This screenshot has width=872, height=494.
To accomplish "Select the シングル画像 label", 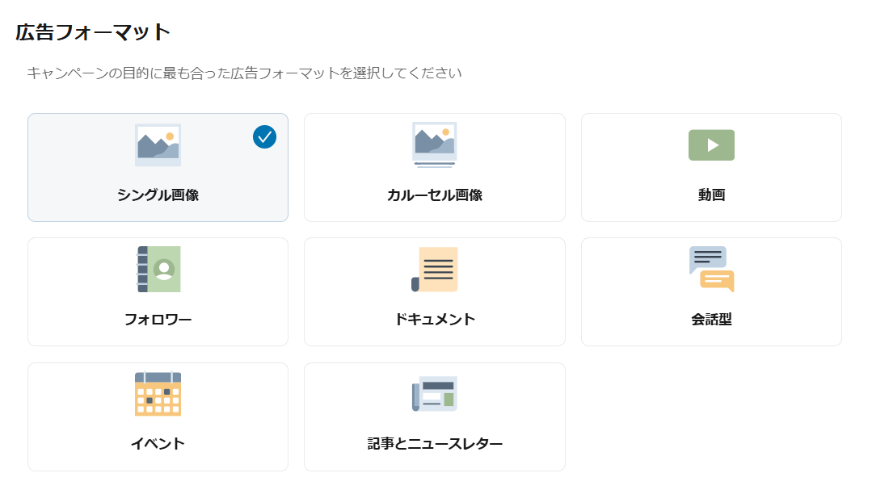I will [158, 195].
